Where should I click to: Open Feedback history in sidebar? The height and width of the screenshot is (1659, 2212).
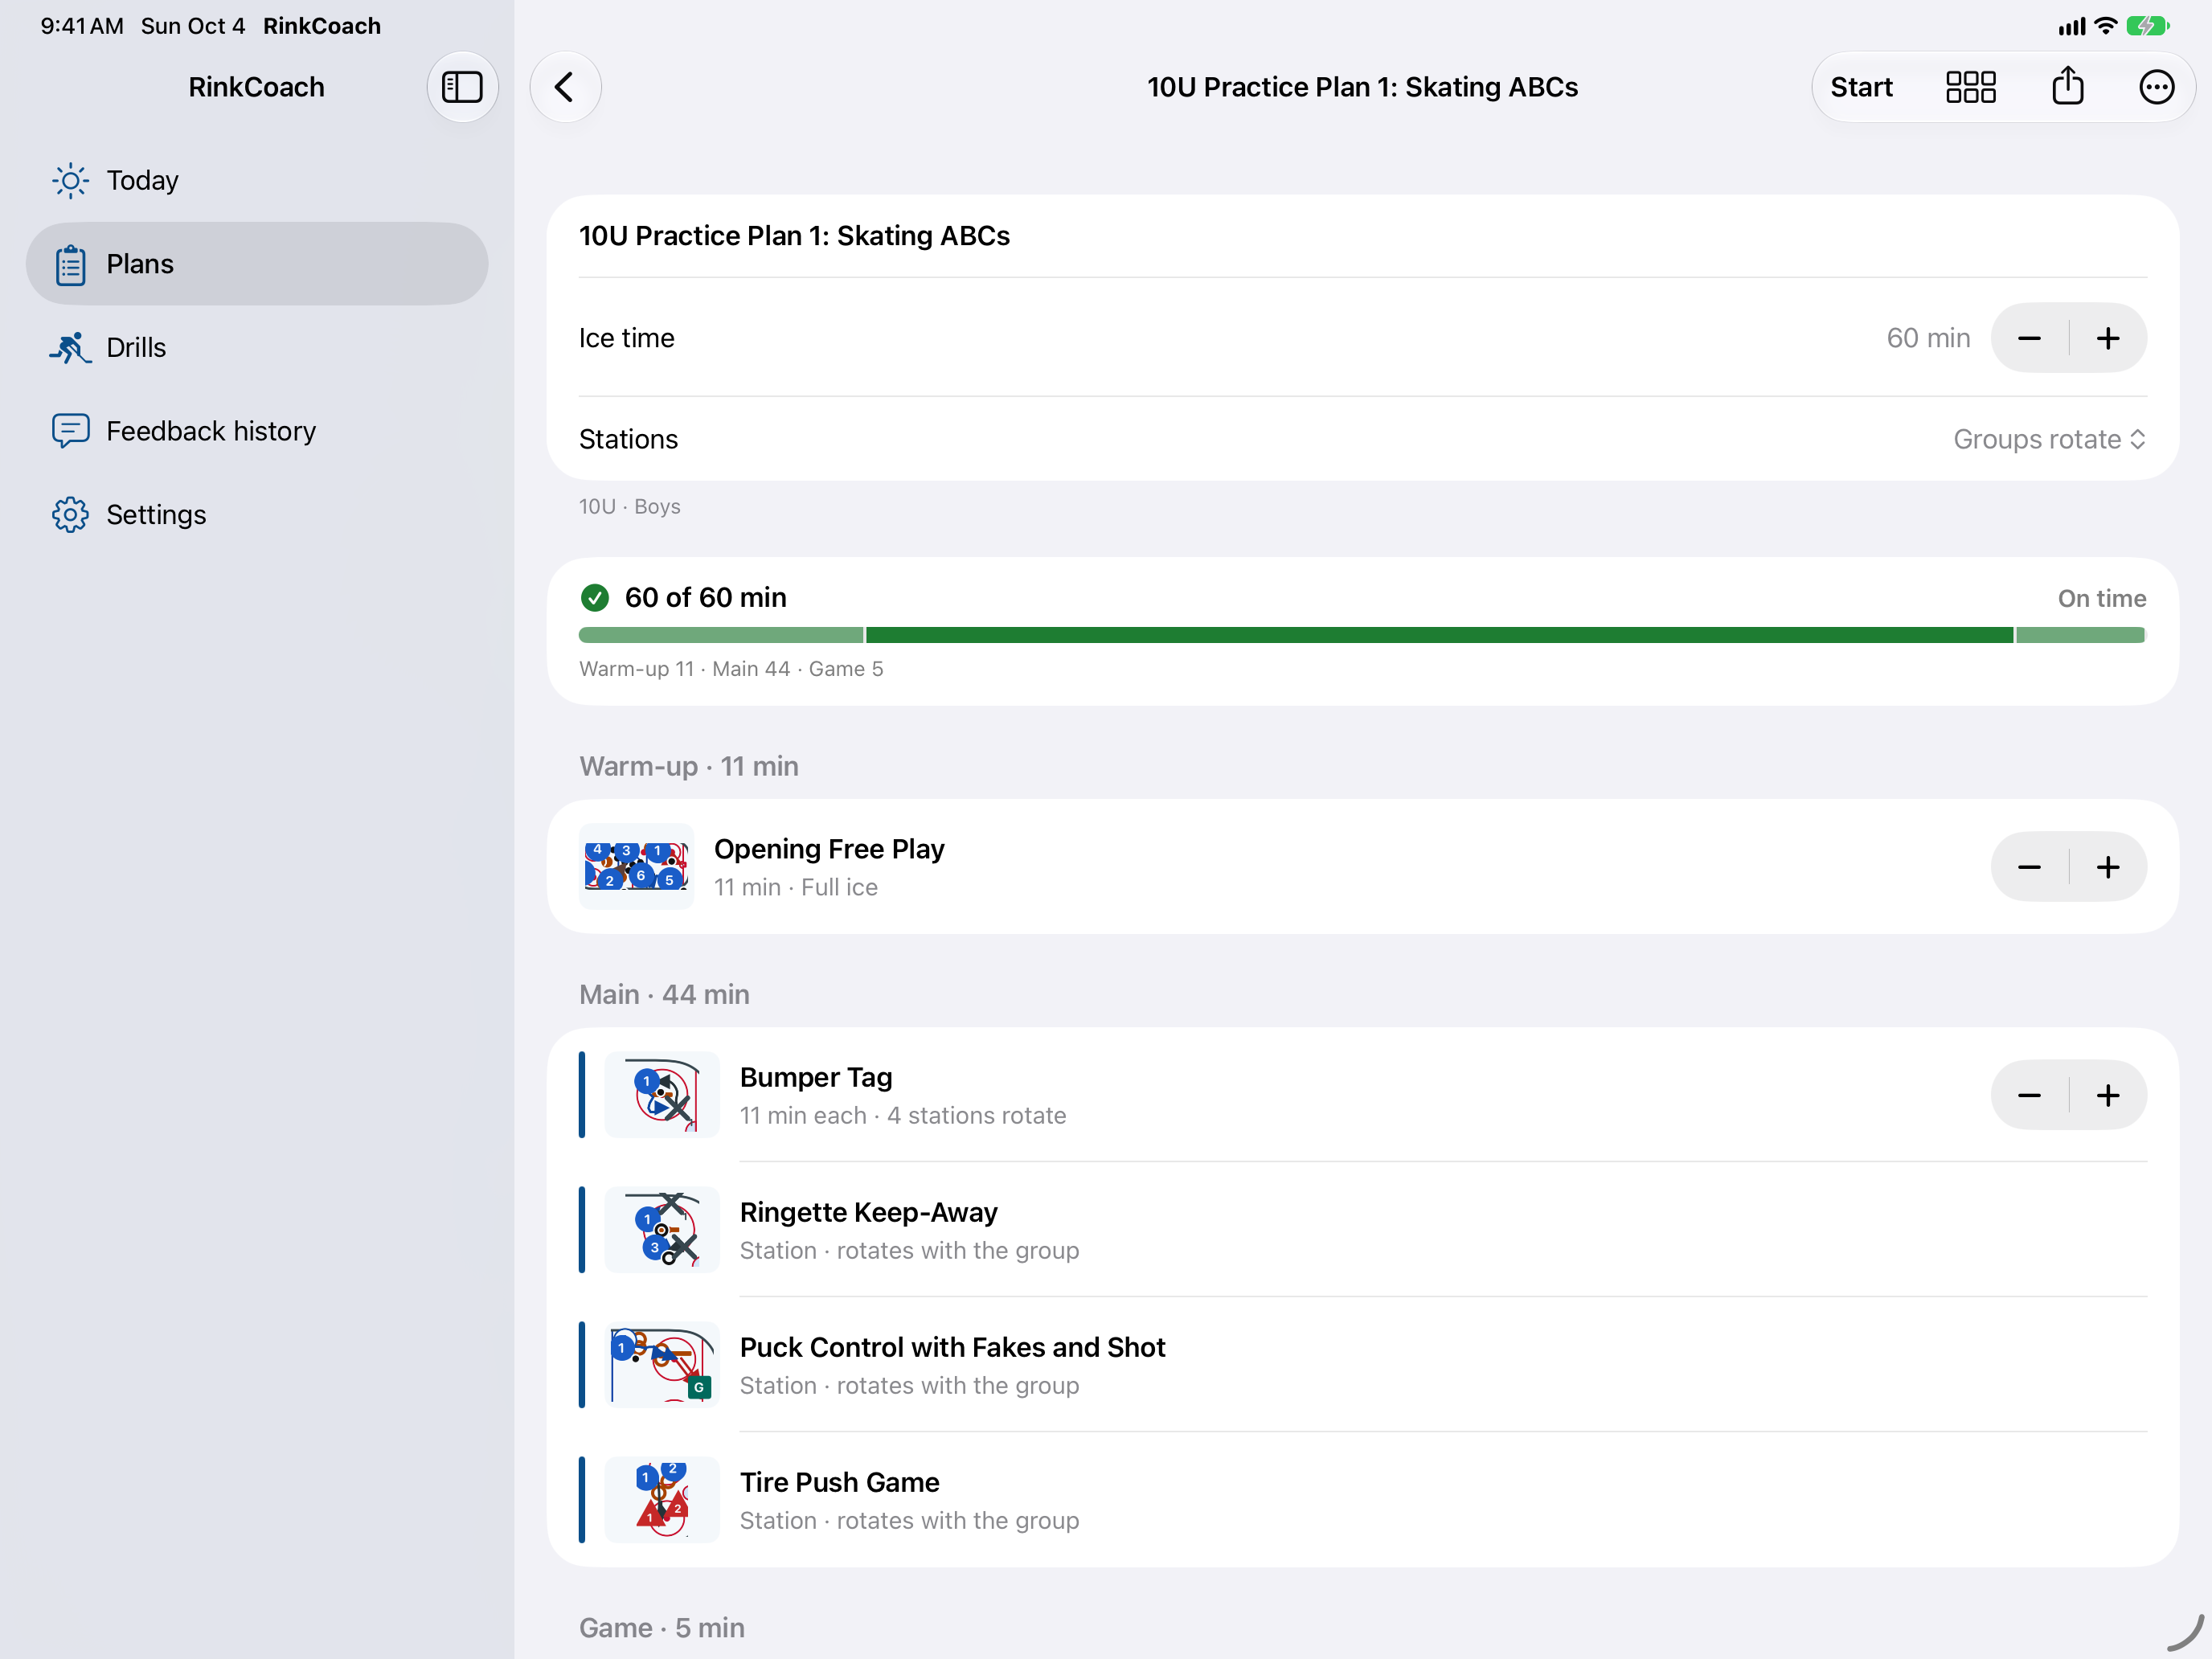pyautogui.click(x=257, y=431)
